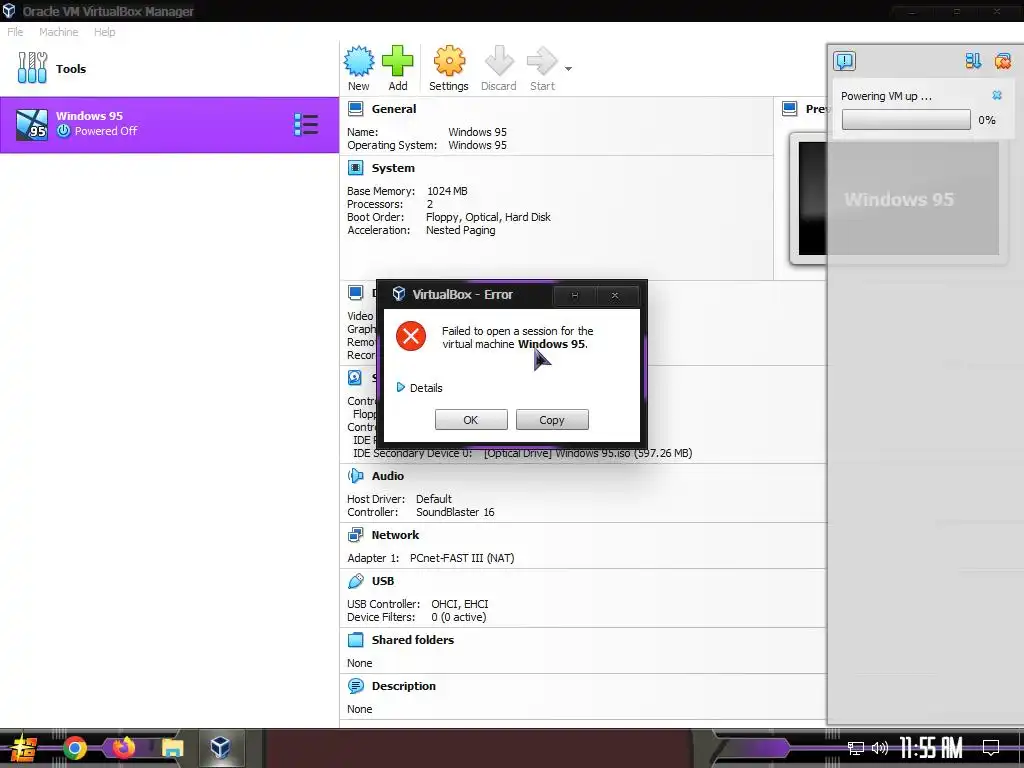This screenshot has width=1024, height=768.
Task: Open the action center notification icon
Action: click(991, 748)
